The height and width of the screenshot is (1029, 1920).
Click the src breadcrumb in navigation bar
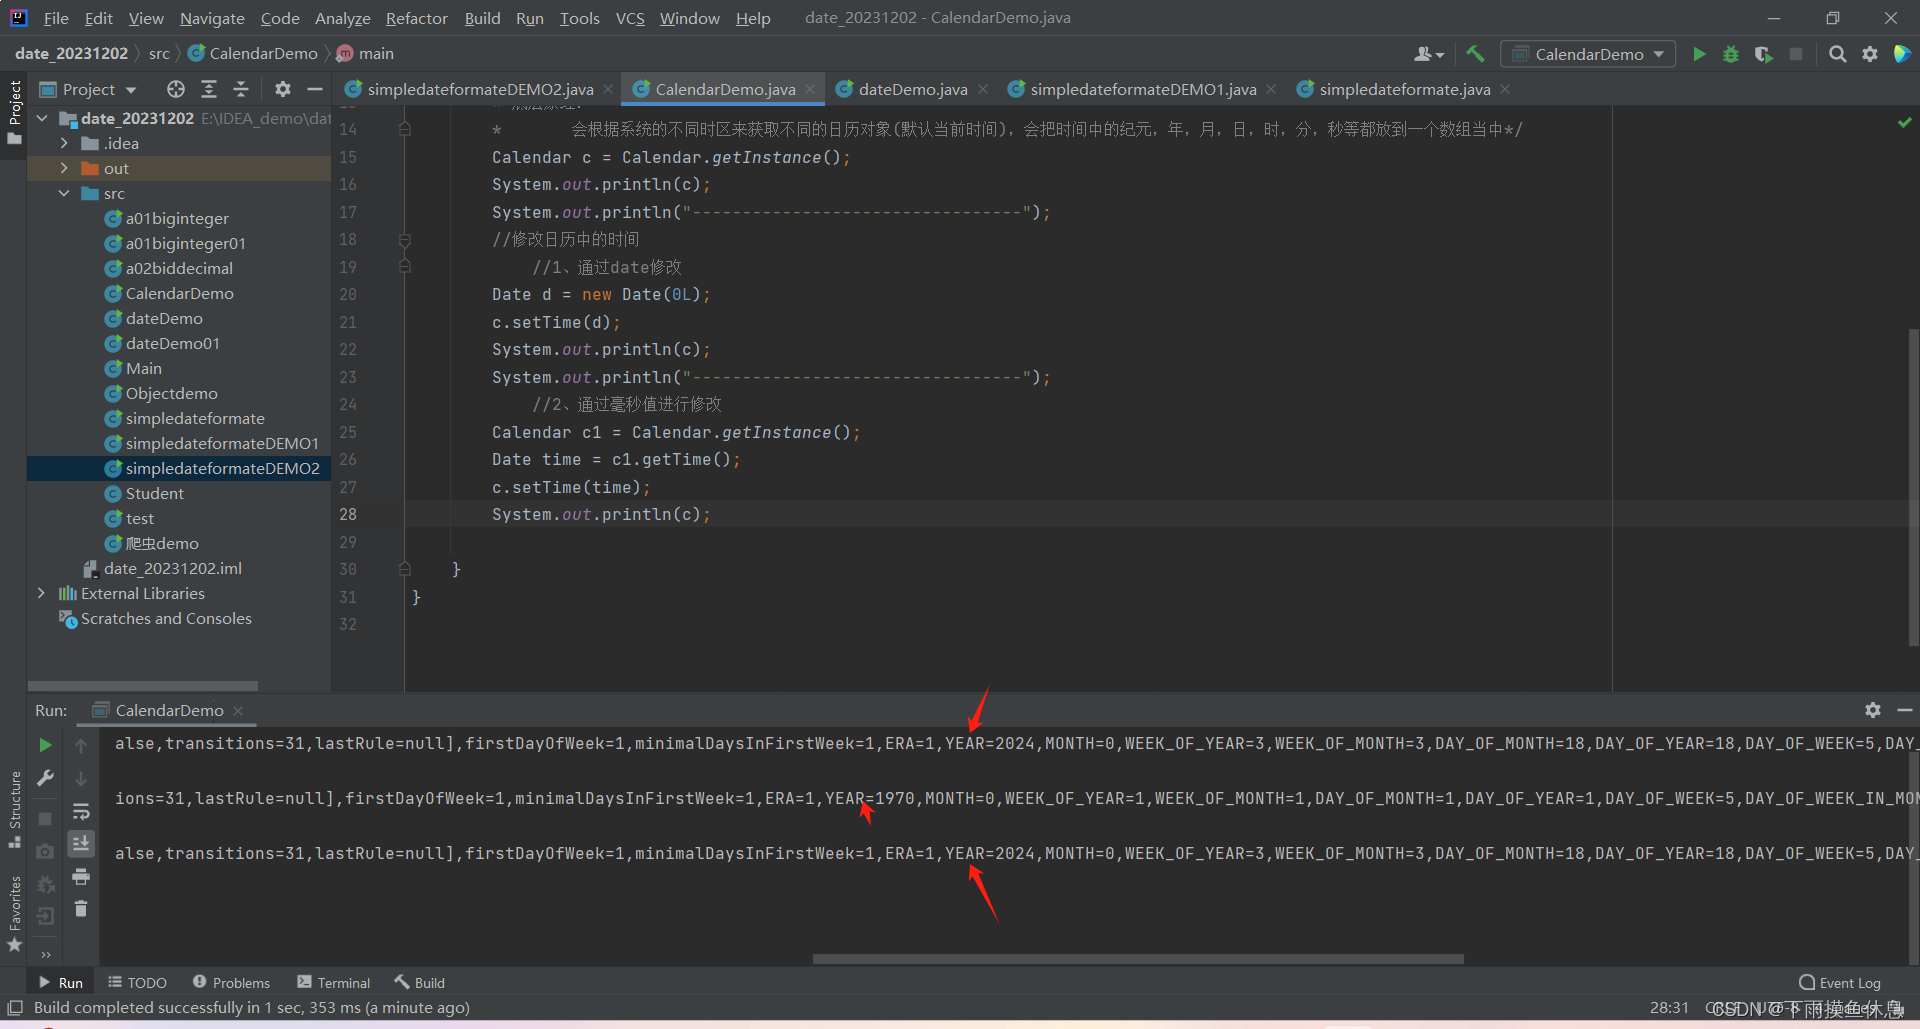coord(159,54)
